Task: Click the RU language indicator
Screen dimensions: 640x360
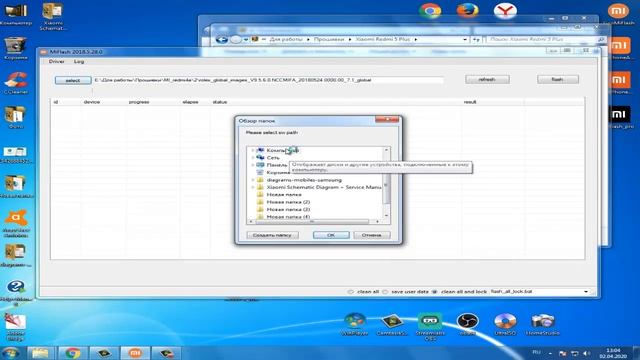Action: click(x=537, y=353)
